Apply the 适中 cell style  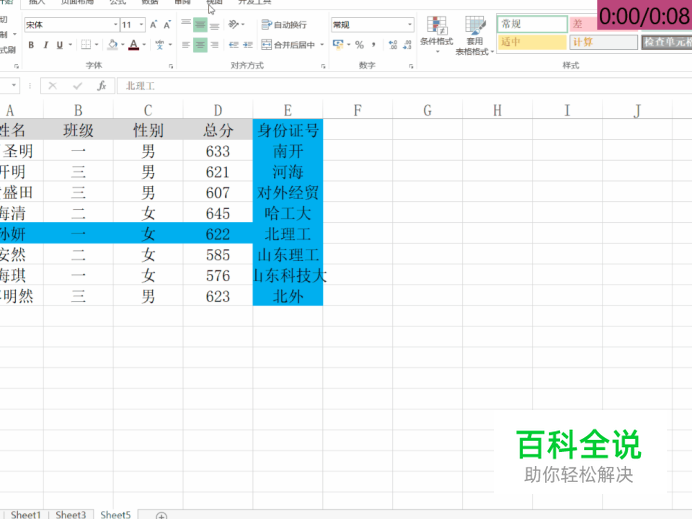532,42
